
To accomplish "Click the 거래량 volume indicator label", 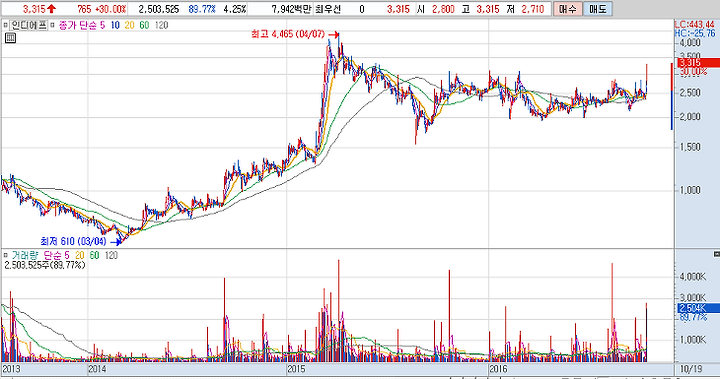I will tap(25, 255).
